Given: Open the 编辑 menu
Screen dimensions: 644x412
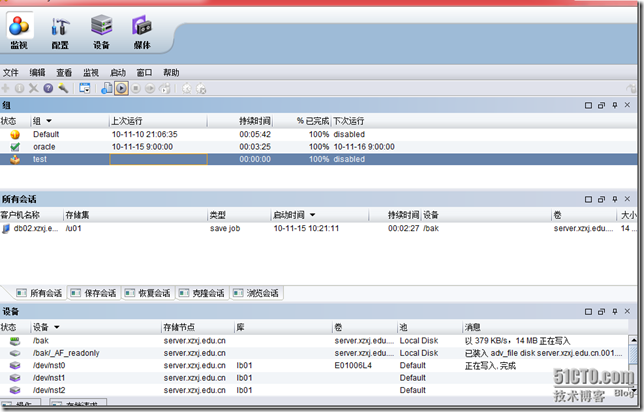Looking at the screenshot, I should [37, 73].
